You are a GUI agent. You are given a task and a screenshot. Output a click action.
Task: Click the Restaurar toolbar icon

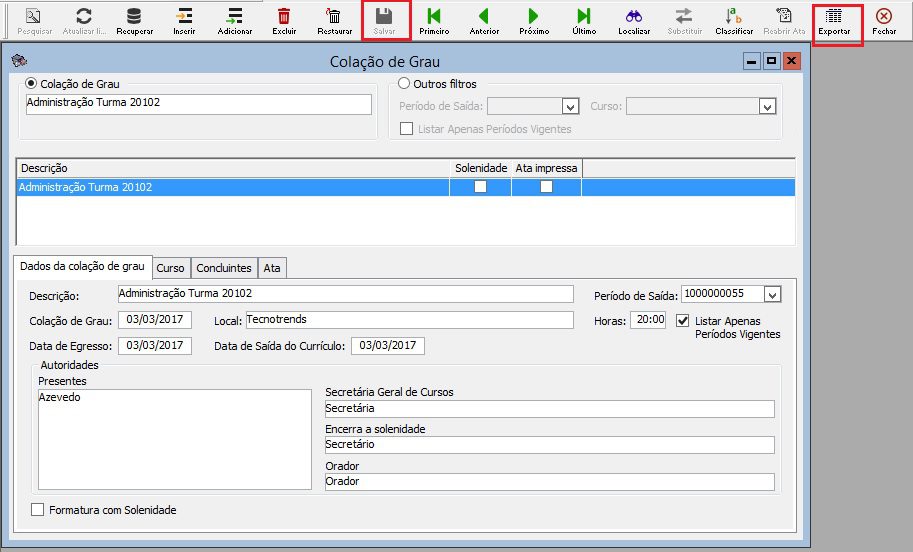[x=334, y=17]
